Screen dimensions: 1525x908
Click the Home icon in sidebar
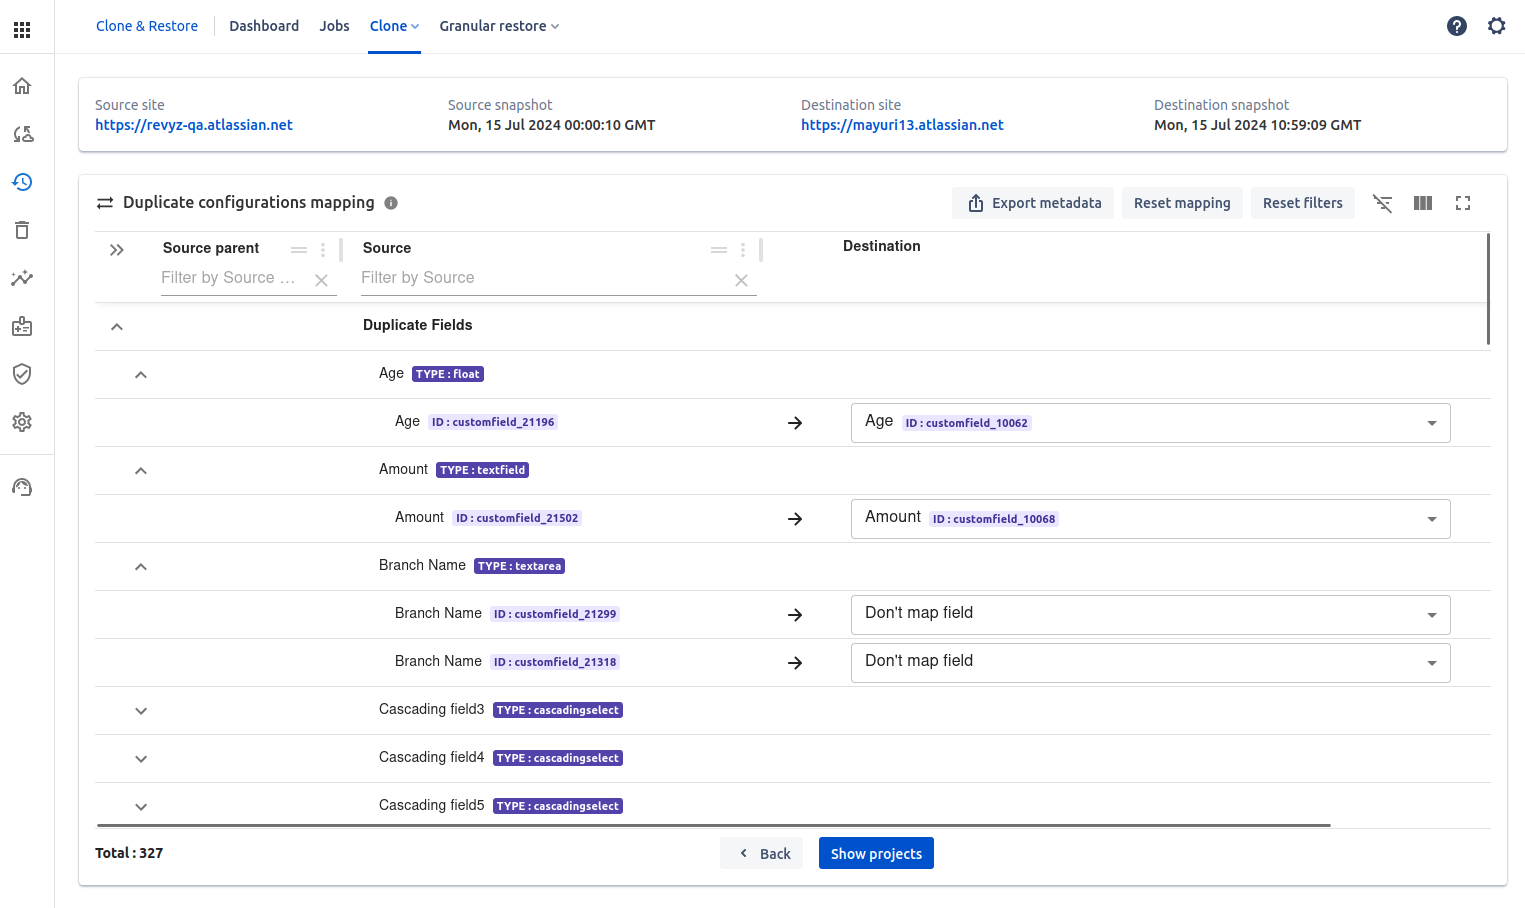click(22, 86)
